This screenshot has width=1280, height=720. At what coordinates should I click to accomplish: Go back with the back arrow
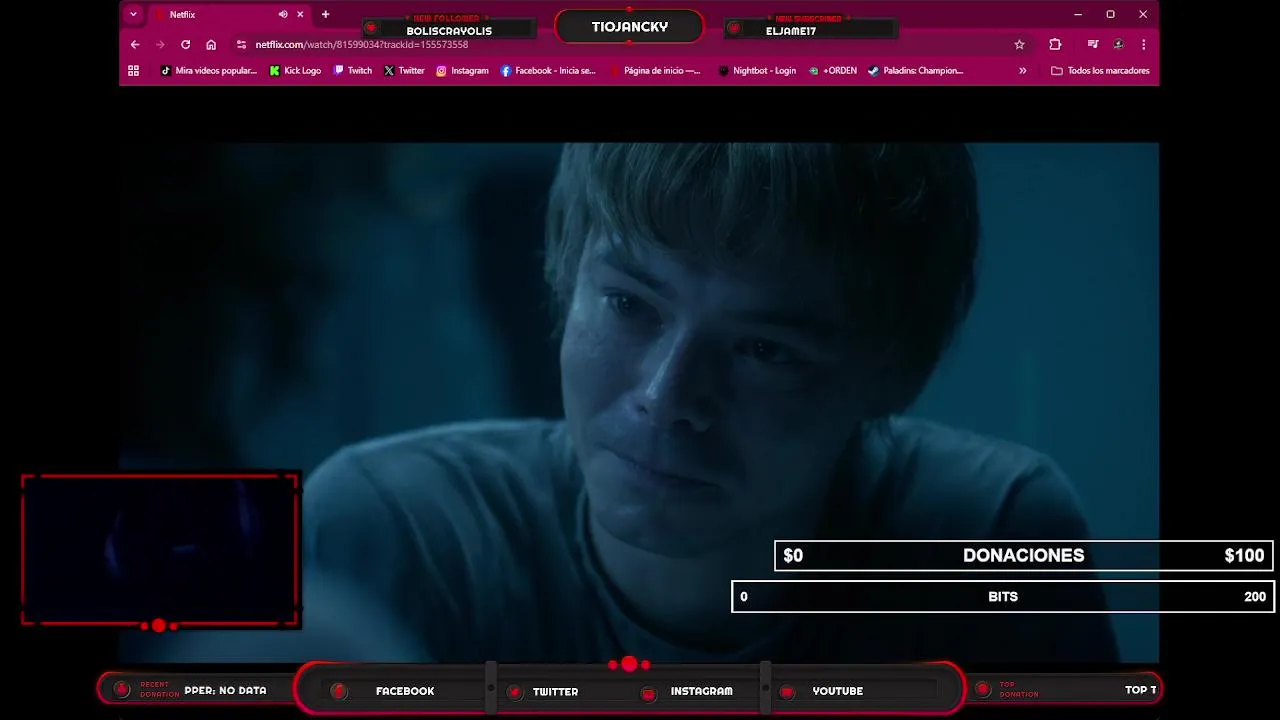pyautogui.click(x=135, y=44)
